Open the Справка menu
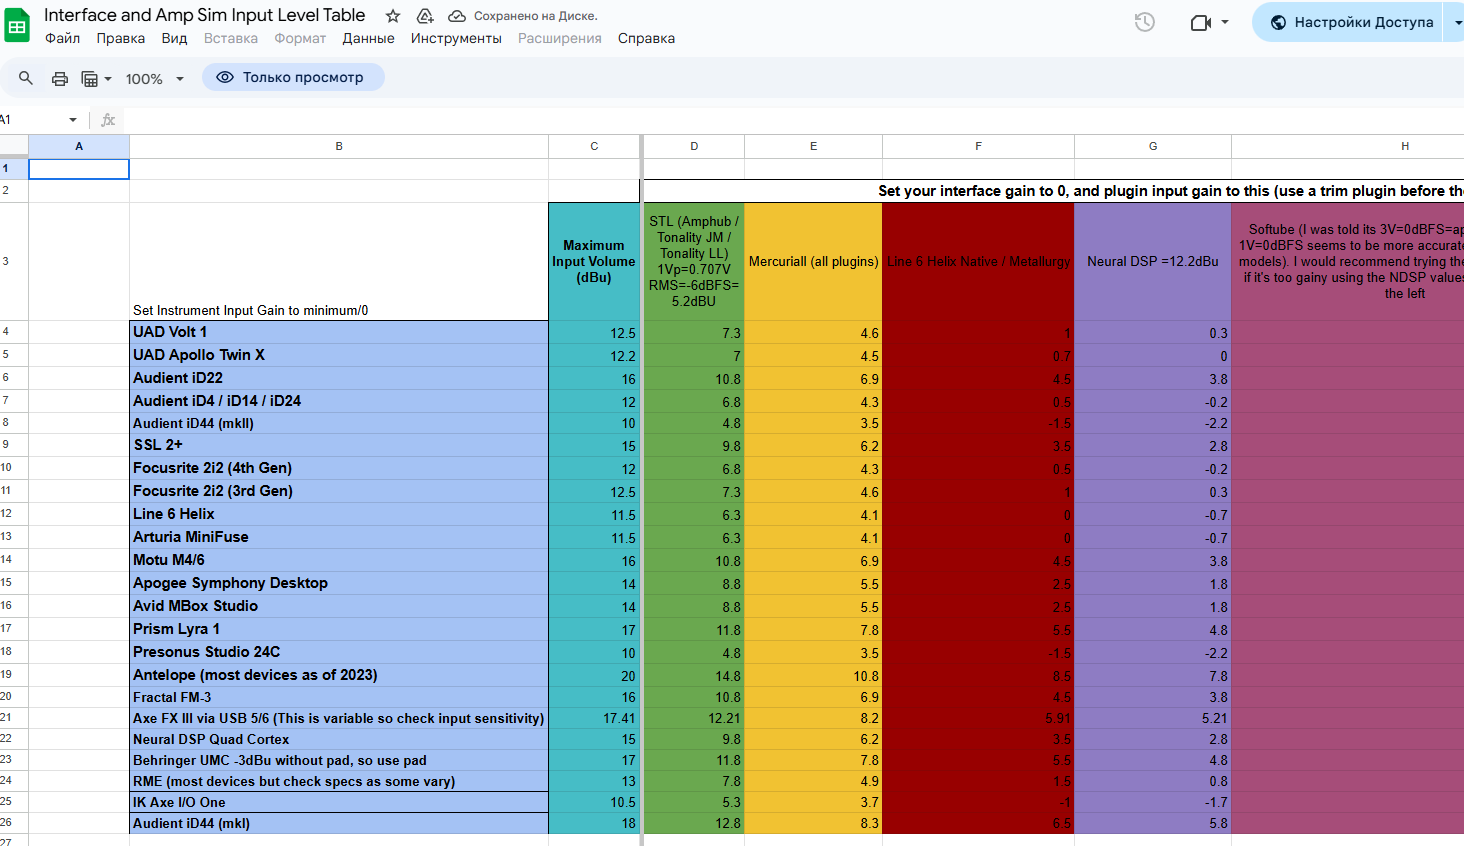 coord(646,38)
